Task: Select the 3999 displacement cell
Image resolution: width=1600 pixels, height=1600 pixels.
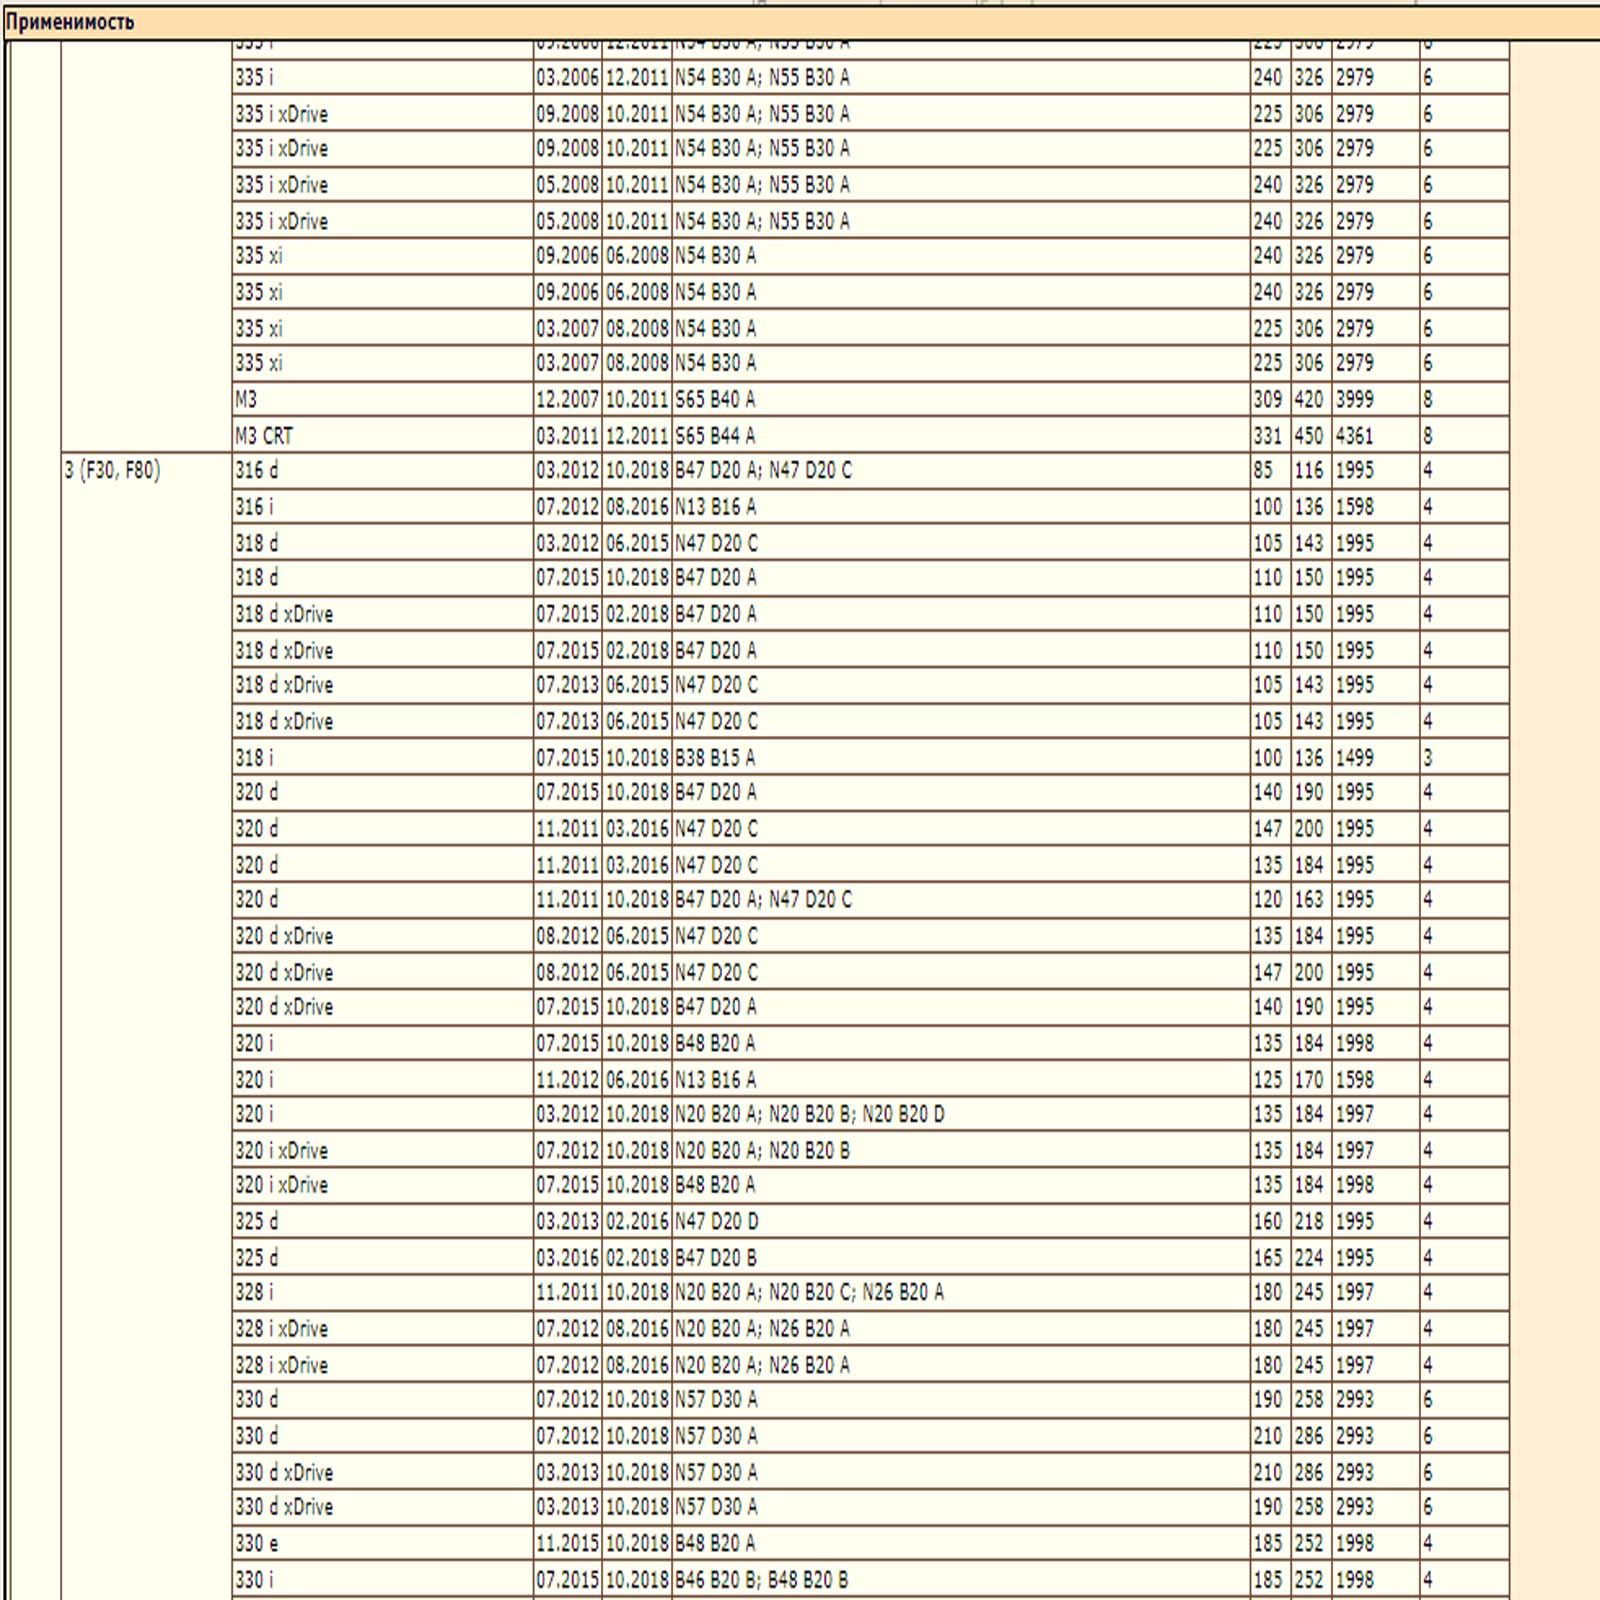Action: point(1376,399)
